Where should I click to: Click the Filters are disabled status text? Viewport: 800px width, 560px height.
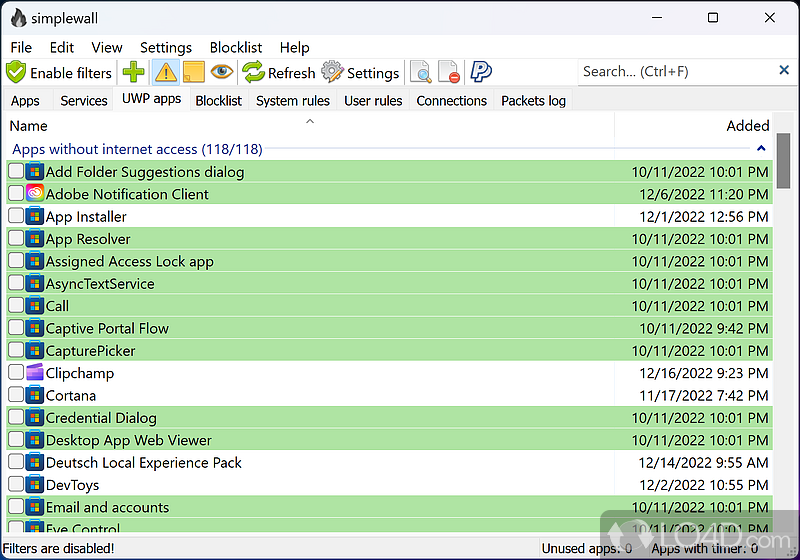(58, 548)
